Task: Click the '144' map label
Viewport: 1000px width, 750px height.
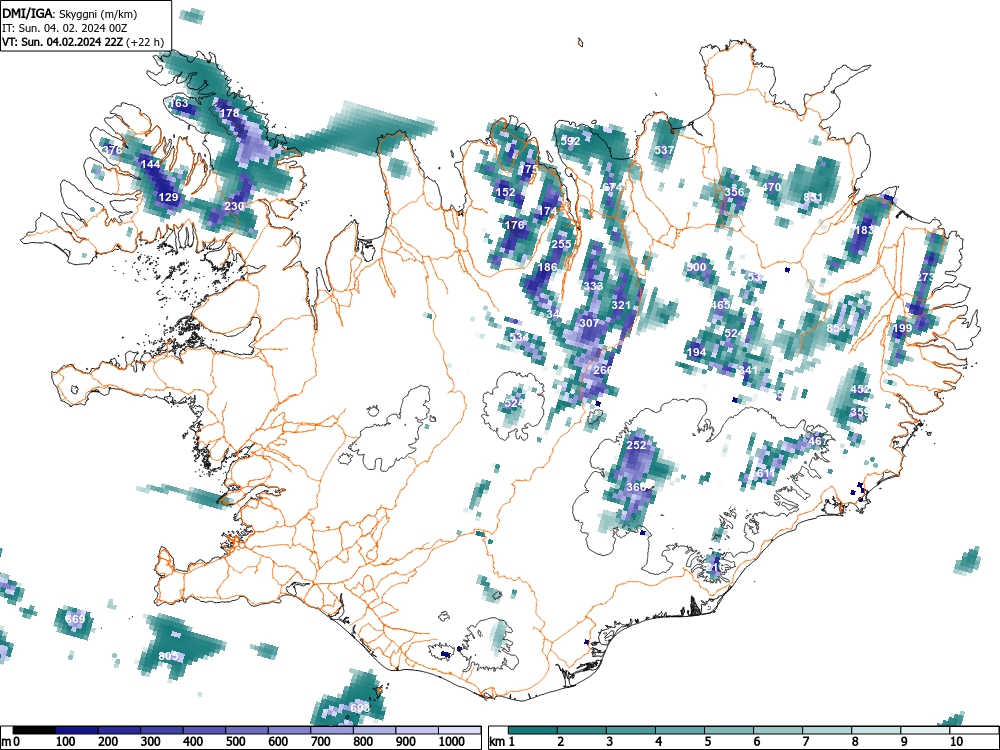Action: (151, 164)
